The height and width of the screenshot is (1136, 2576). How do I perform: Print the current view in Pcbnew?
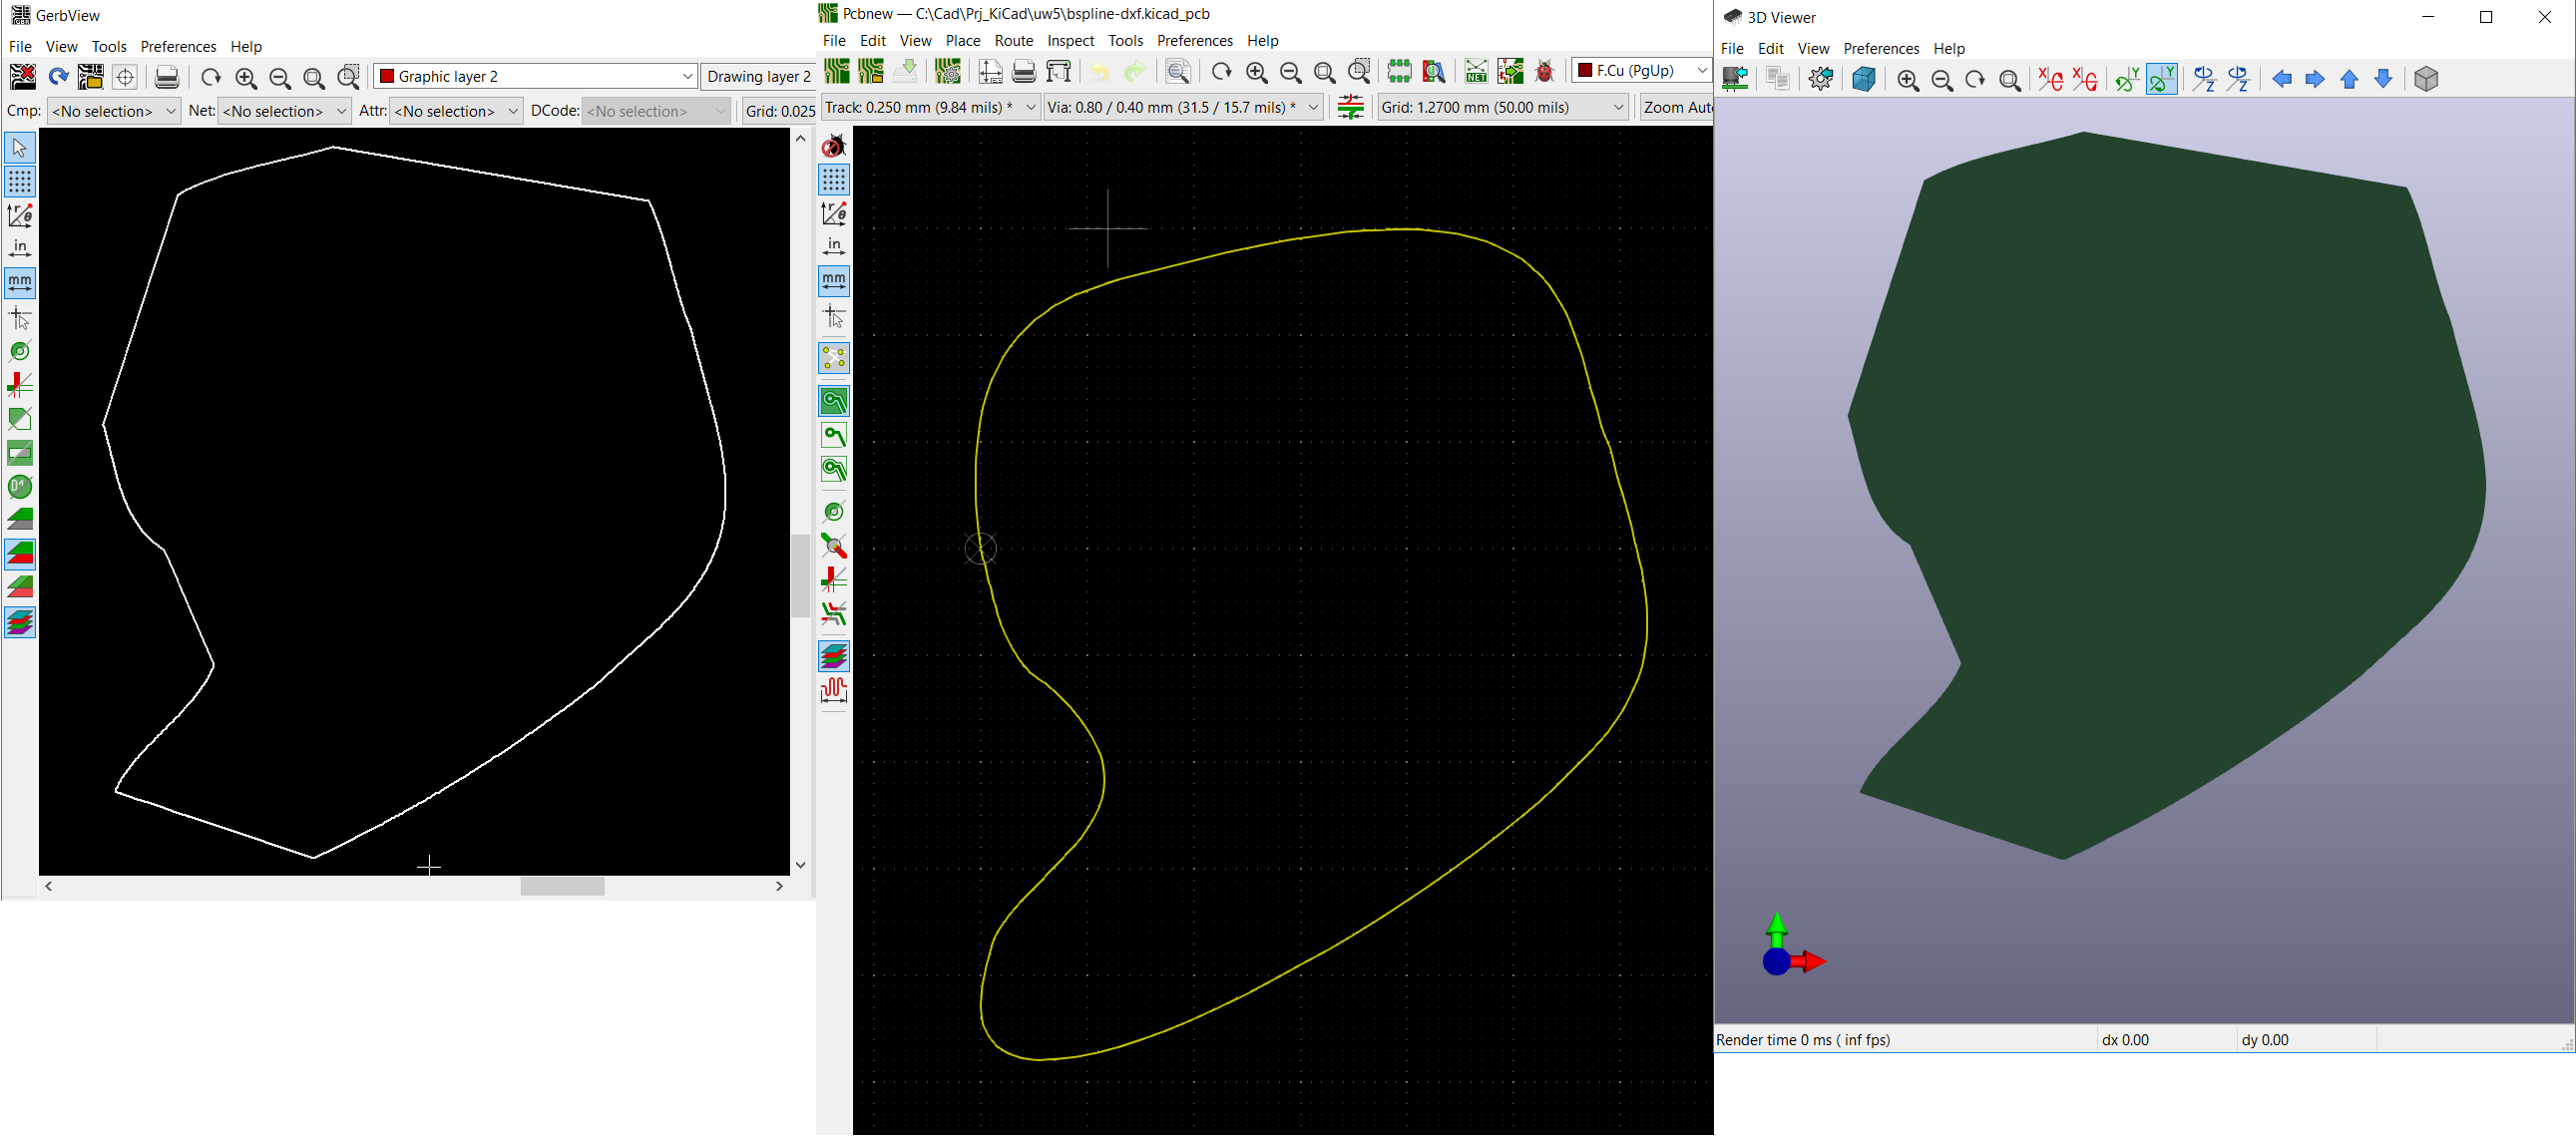tap(1022, 72)
